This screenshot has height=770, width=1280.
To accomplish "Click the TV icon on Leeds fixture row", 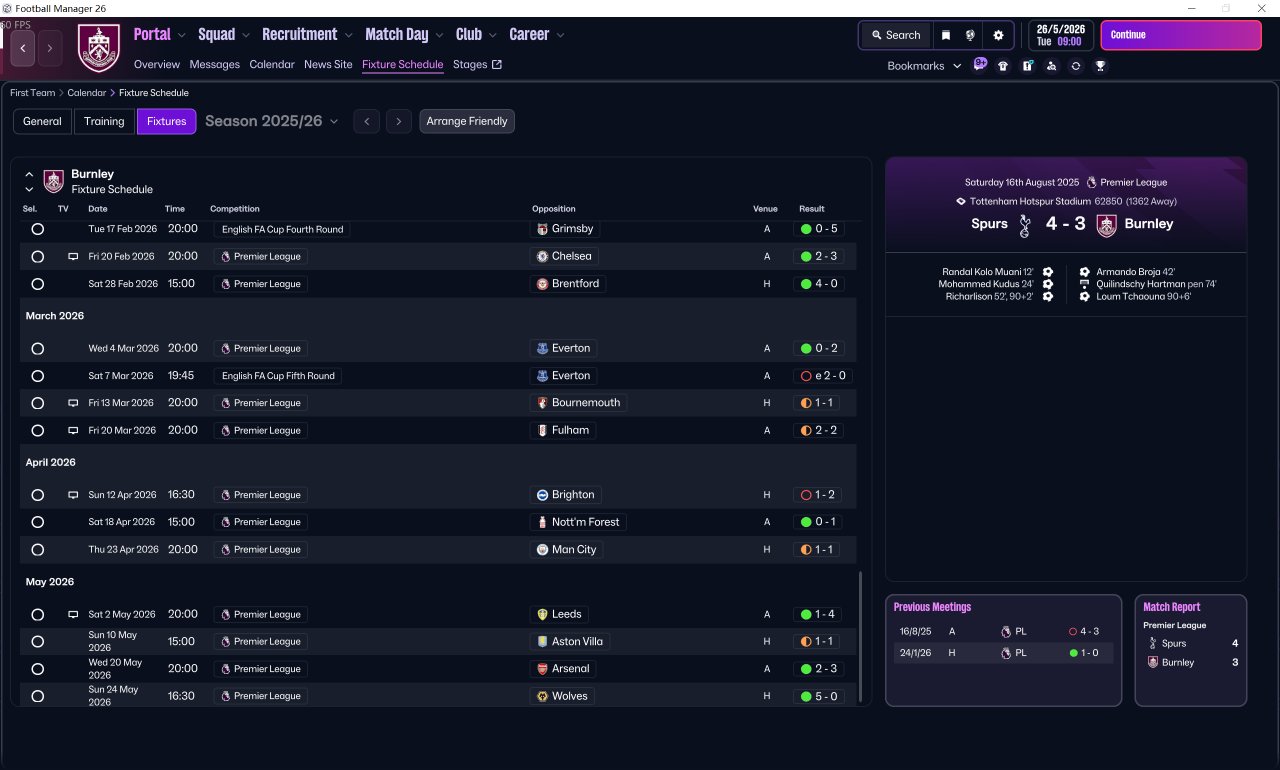I will (x=72, y=615).
